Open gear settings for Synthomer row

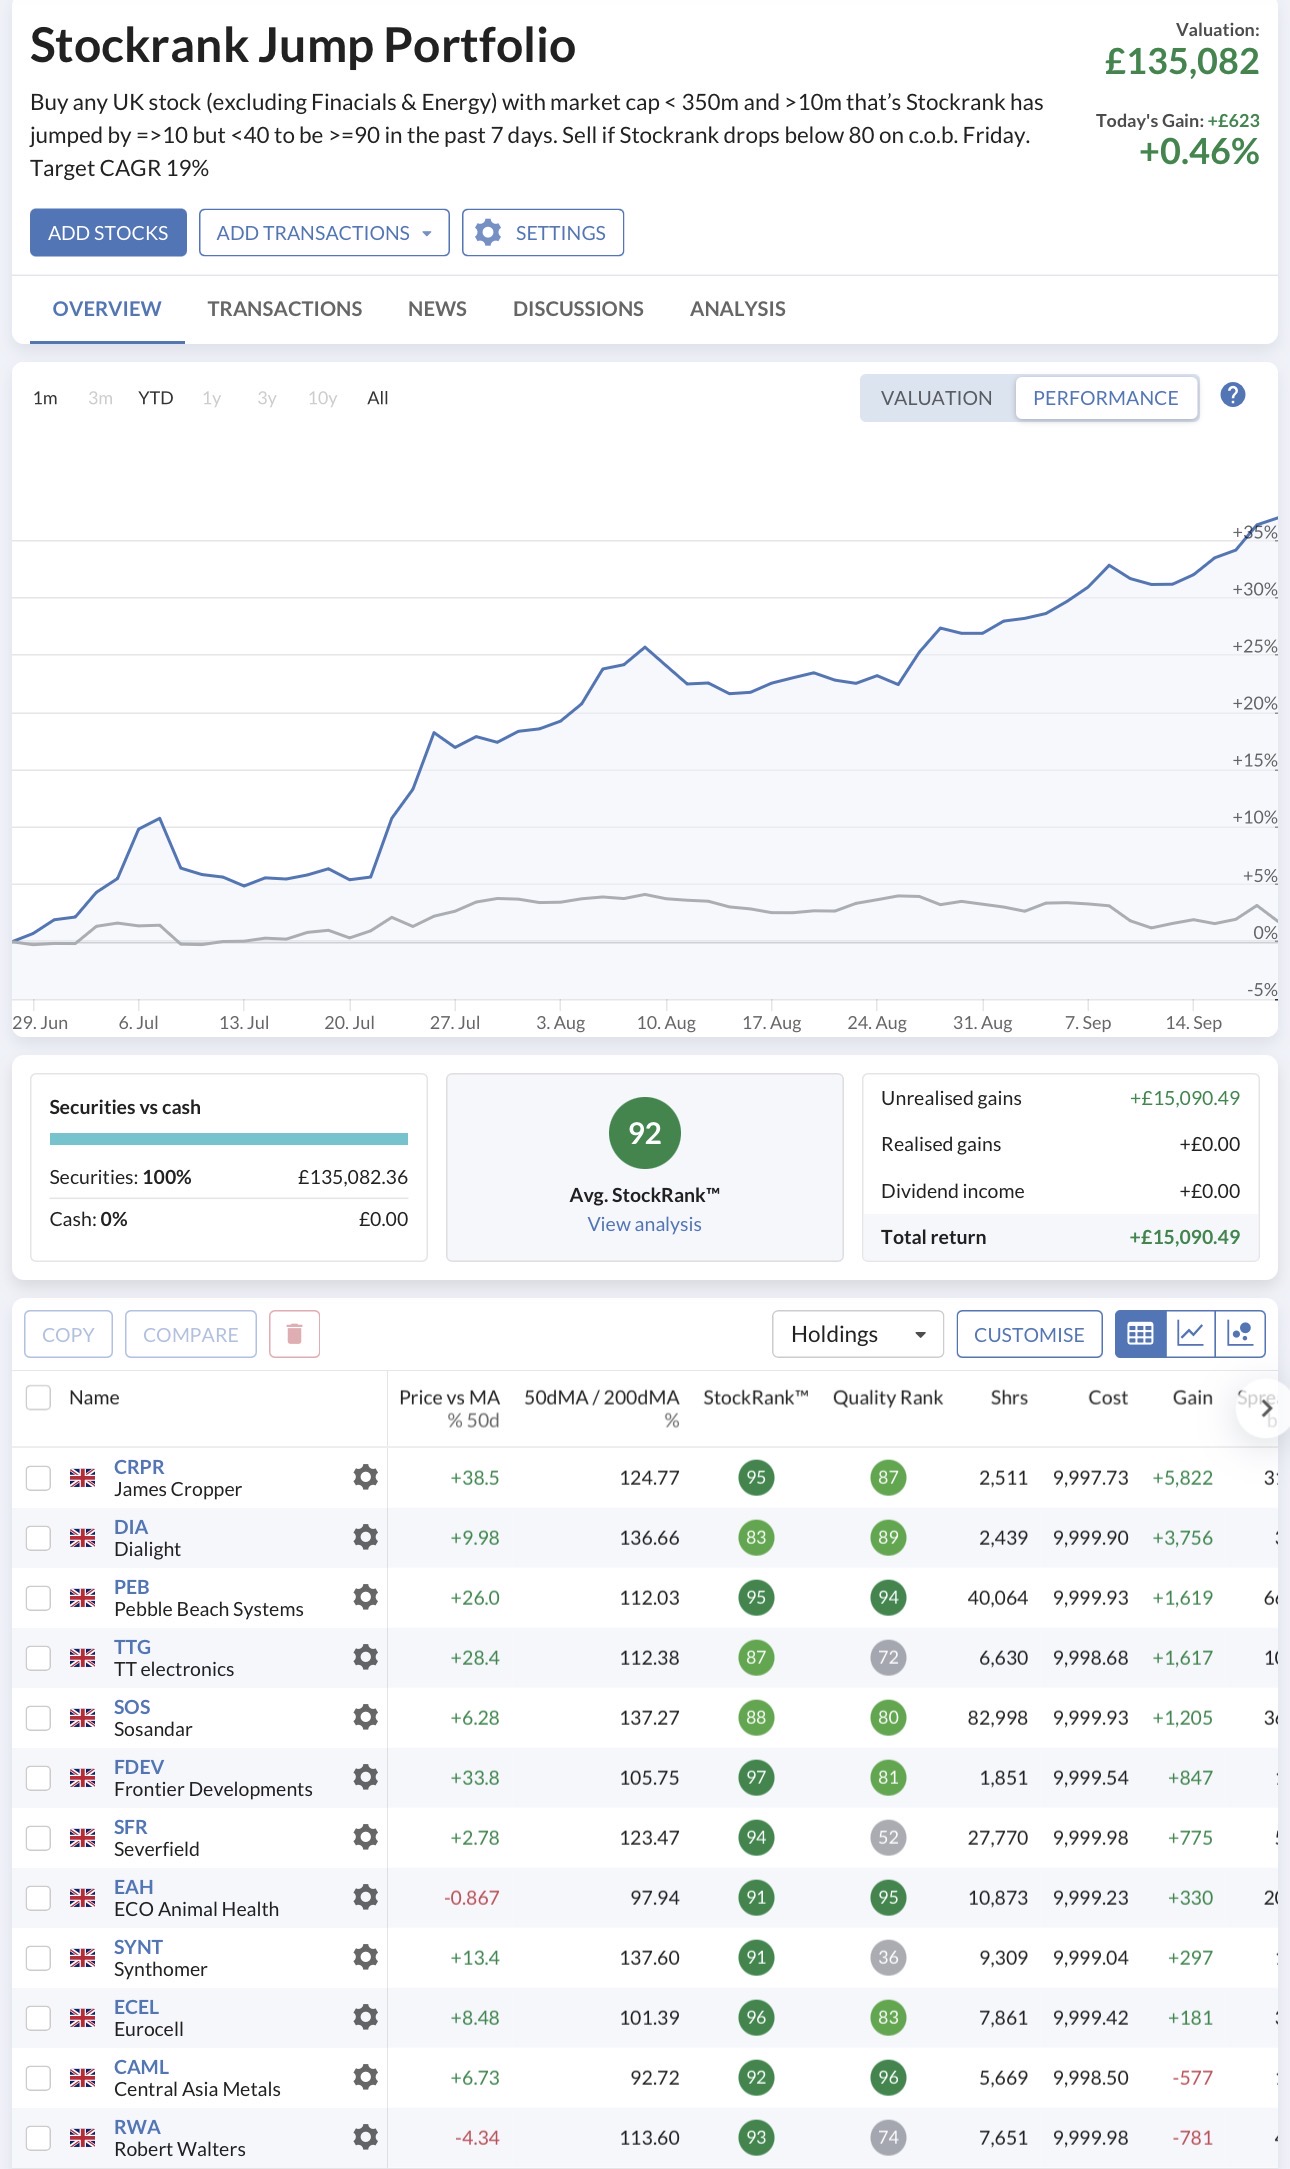[x=366, y=1957]
